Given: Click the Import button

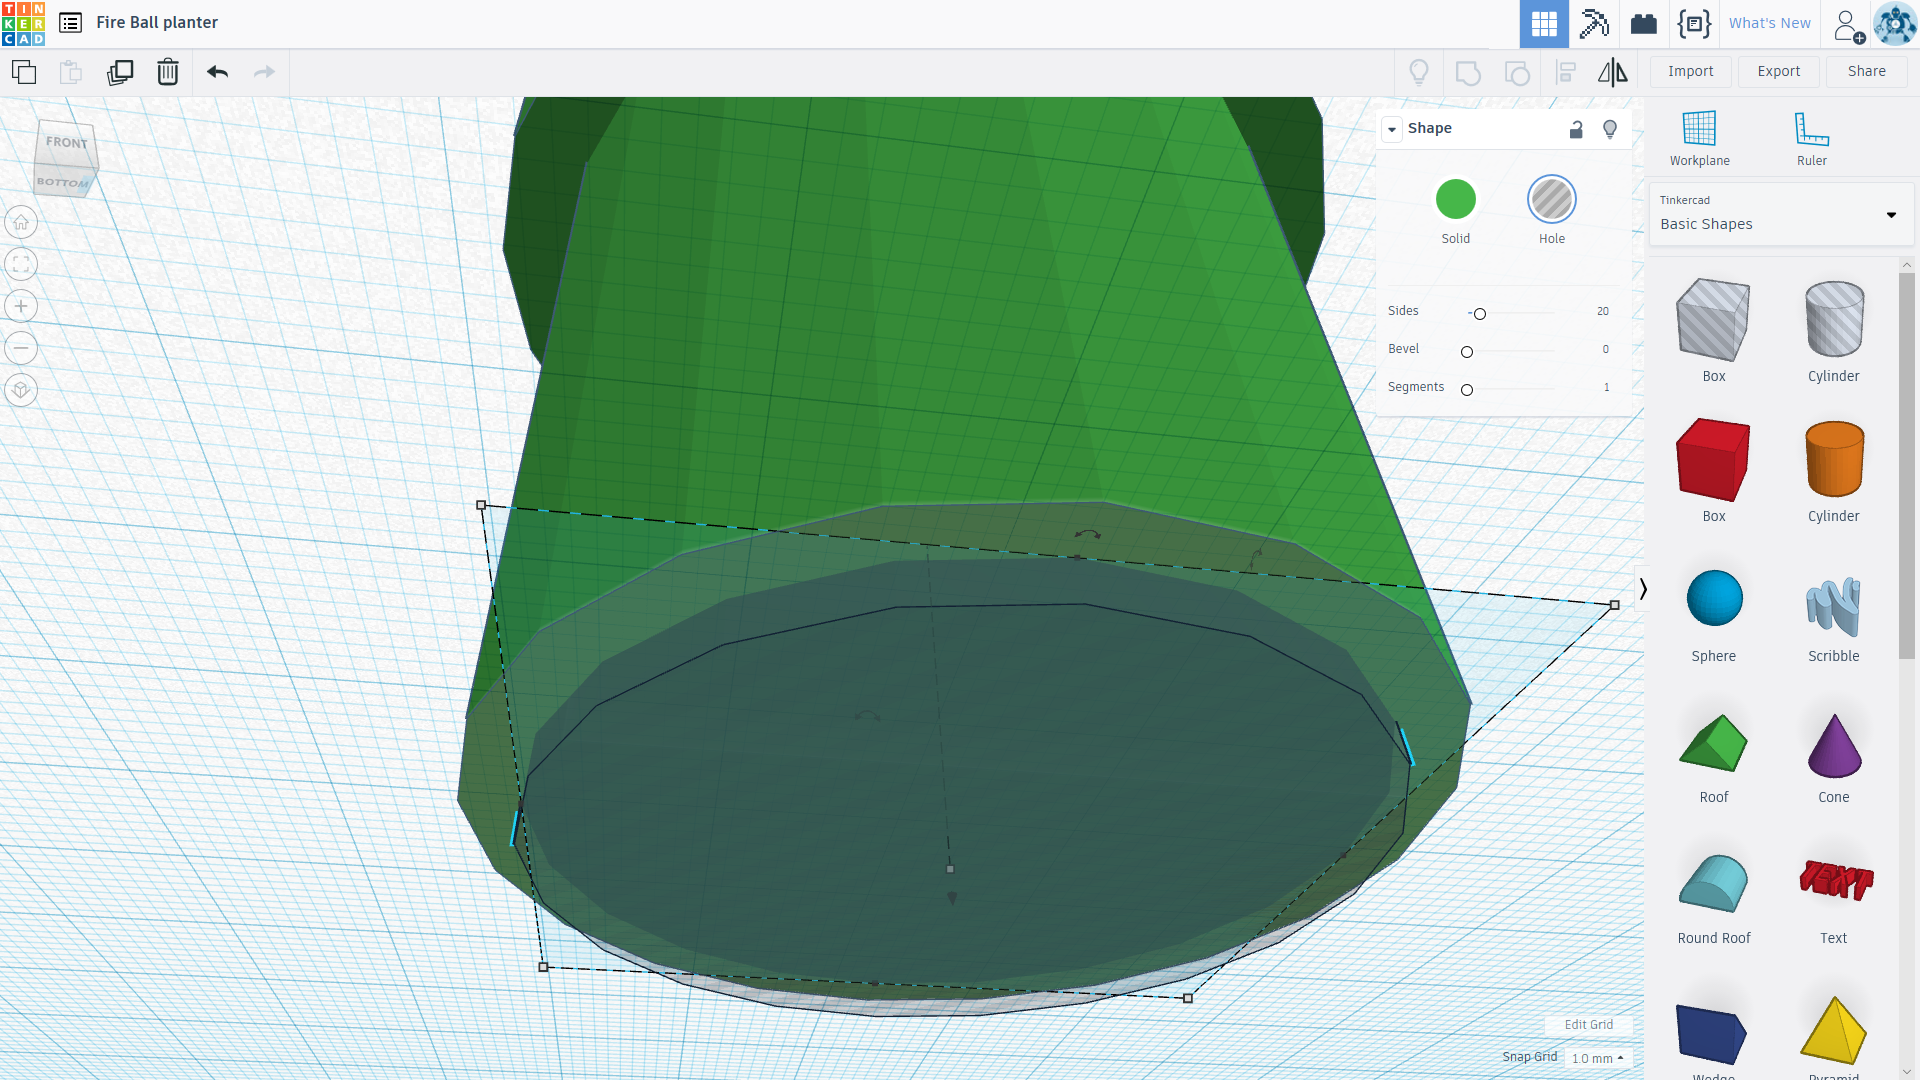Looking at the screenshot, I should 1690,71.
